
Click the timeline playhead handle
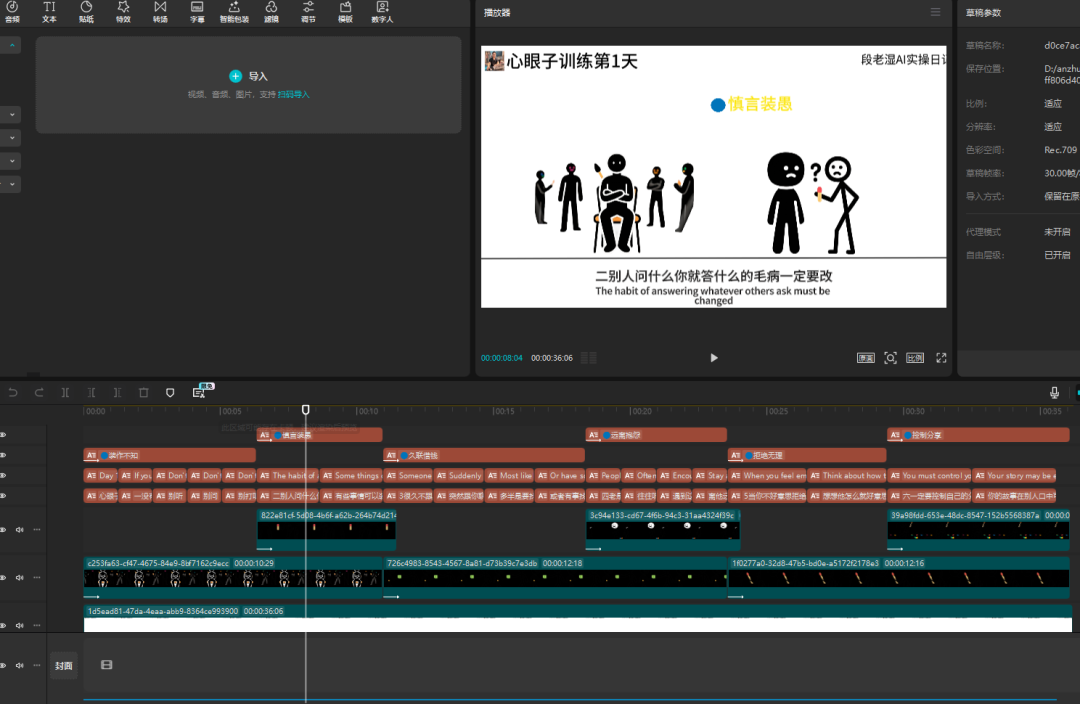306,410
